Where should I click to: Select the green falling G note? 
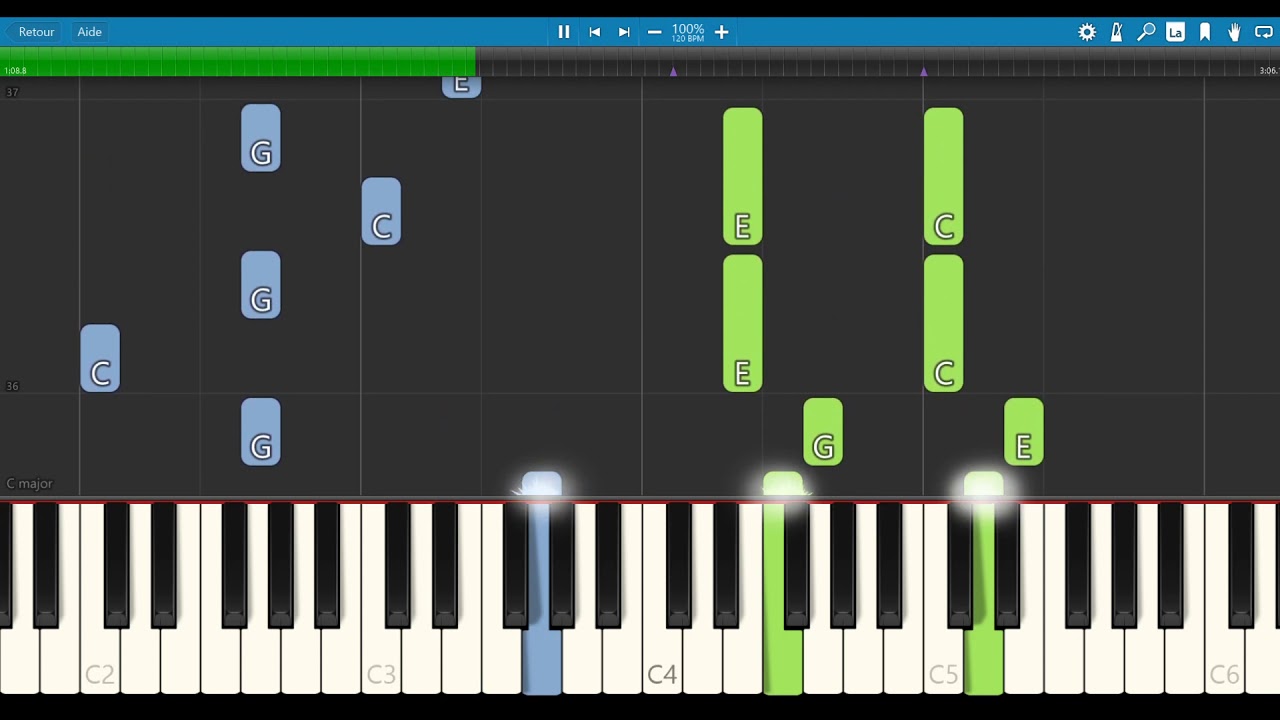pos(823,432)
